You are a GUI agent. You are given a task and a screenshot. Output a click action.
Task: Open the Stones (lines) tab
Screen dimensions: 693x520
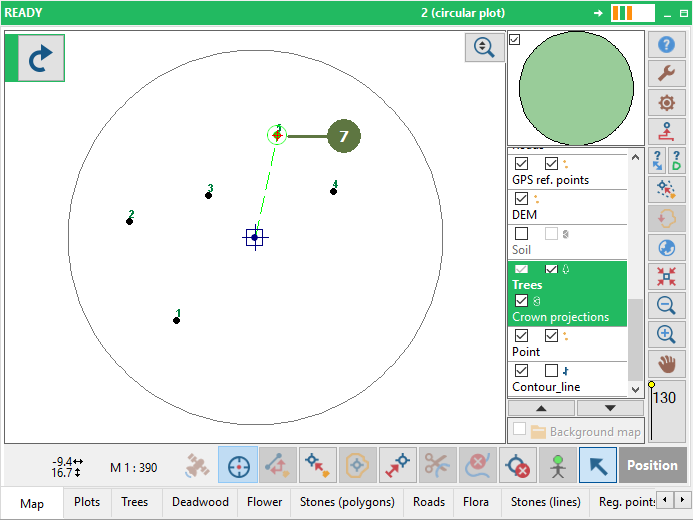tap(546, 502)
